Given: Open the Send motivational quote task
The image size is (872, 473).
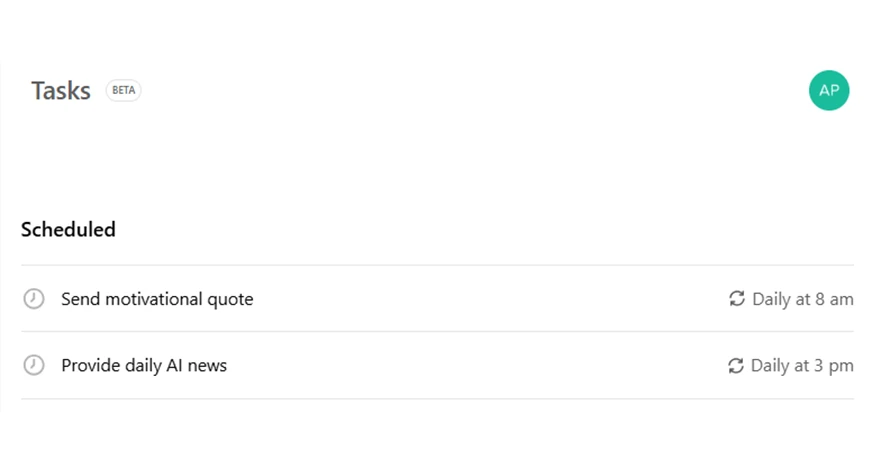Looking at the screenshot, I should (x=437, y=298).
